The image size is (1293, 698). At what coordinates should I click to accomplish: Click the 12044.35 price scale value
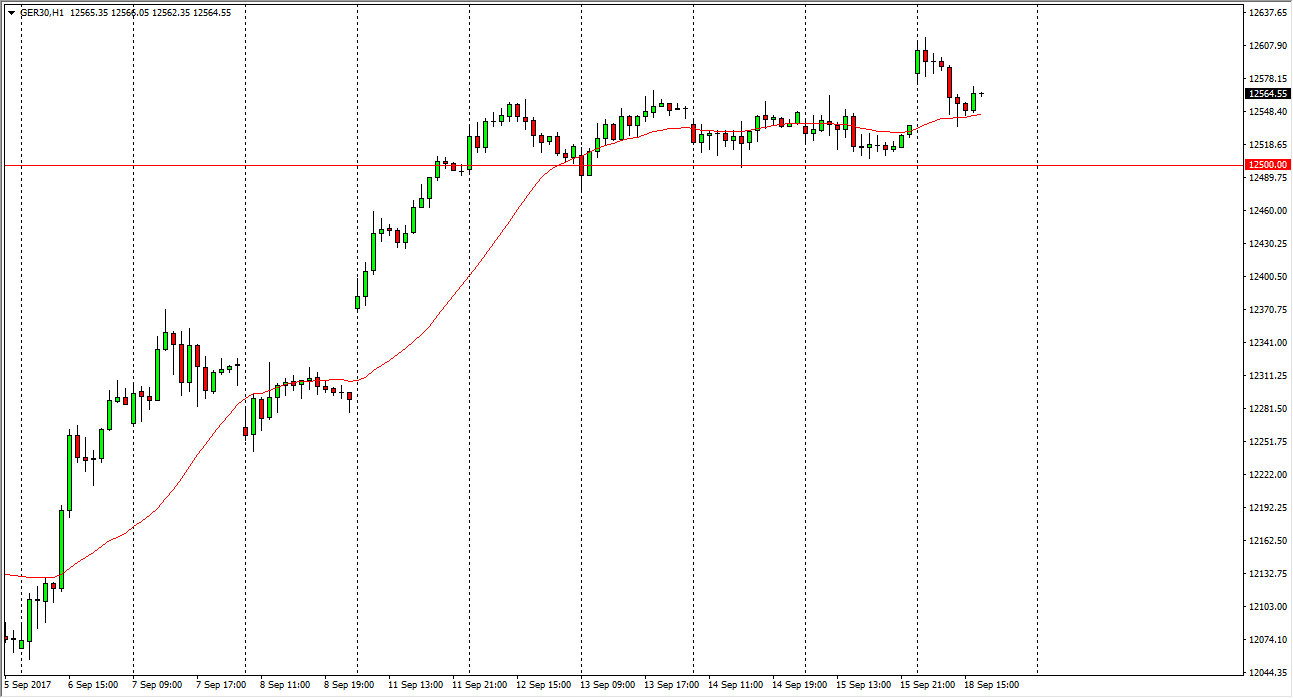(x=1267, y=673)
